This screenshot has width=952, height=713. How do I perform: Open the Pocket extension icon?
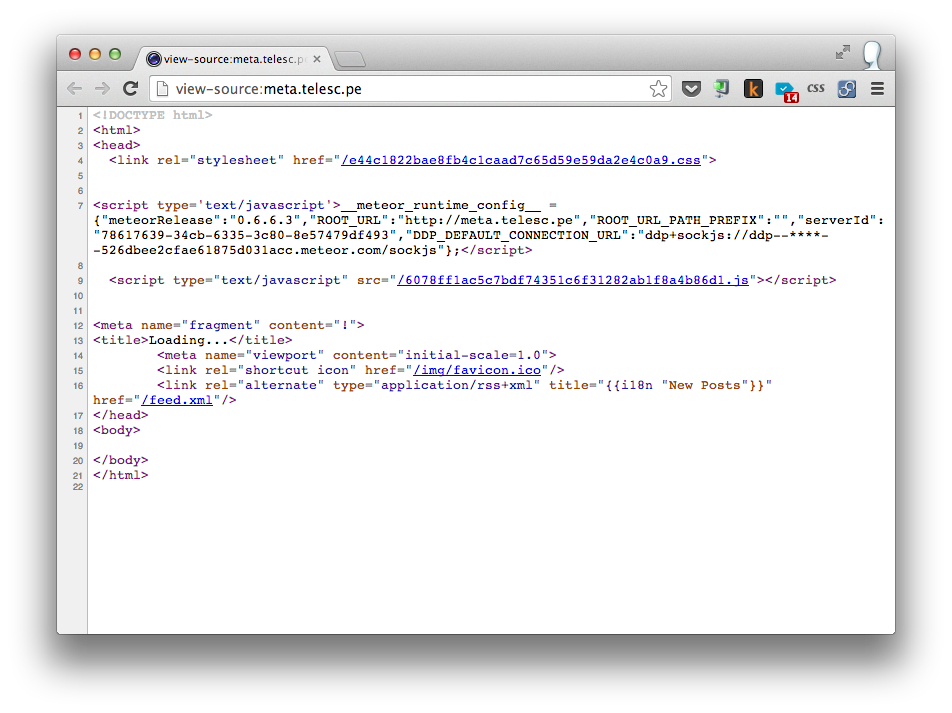[x=691, y=89]
